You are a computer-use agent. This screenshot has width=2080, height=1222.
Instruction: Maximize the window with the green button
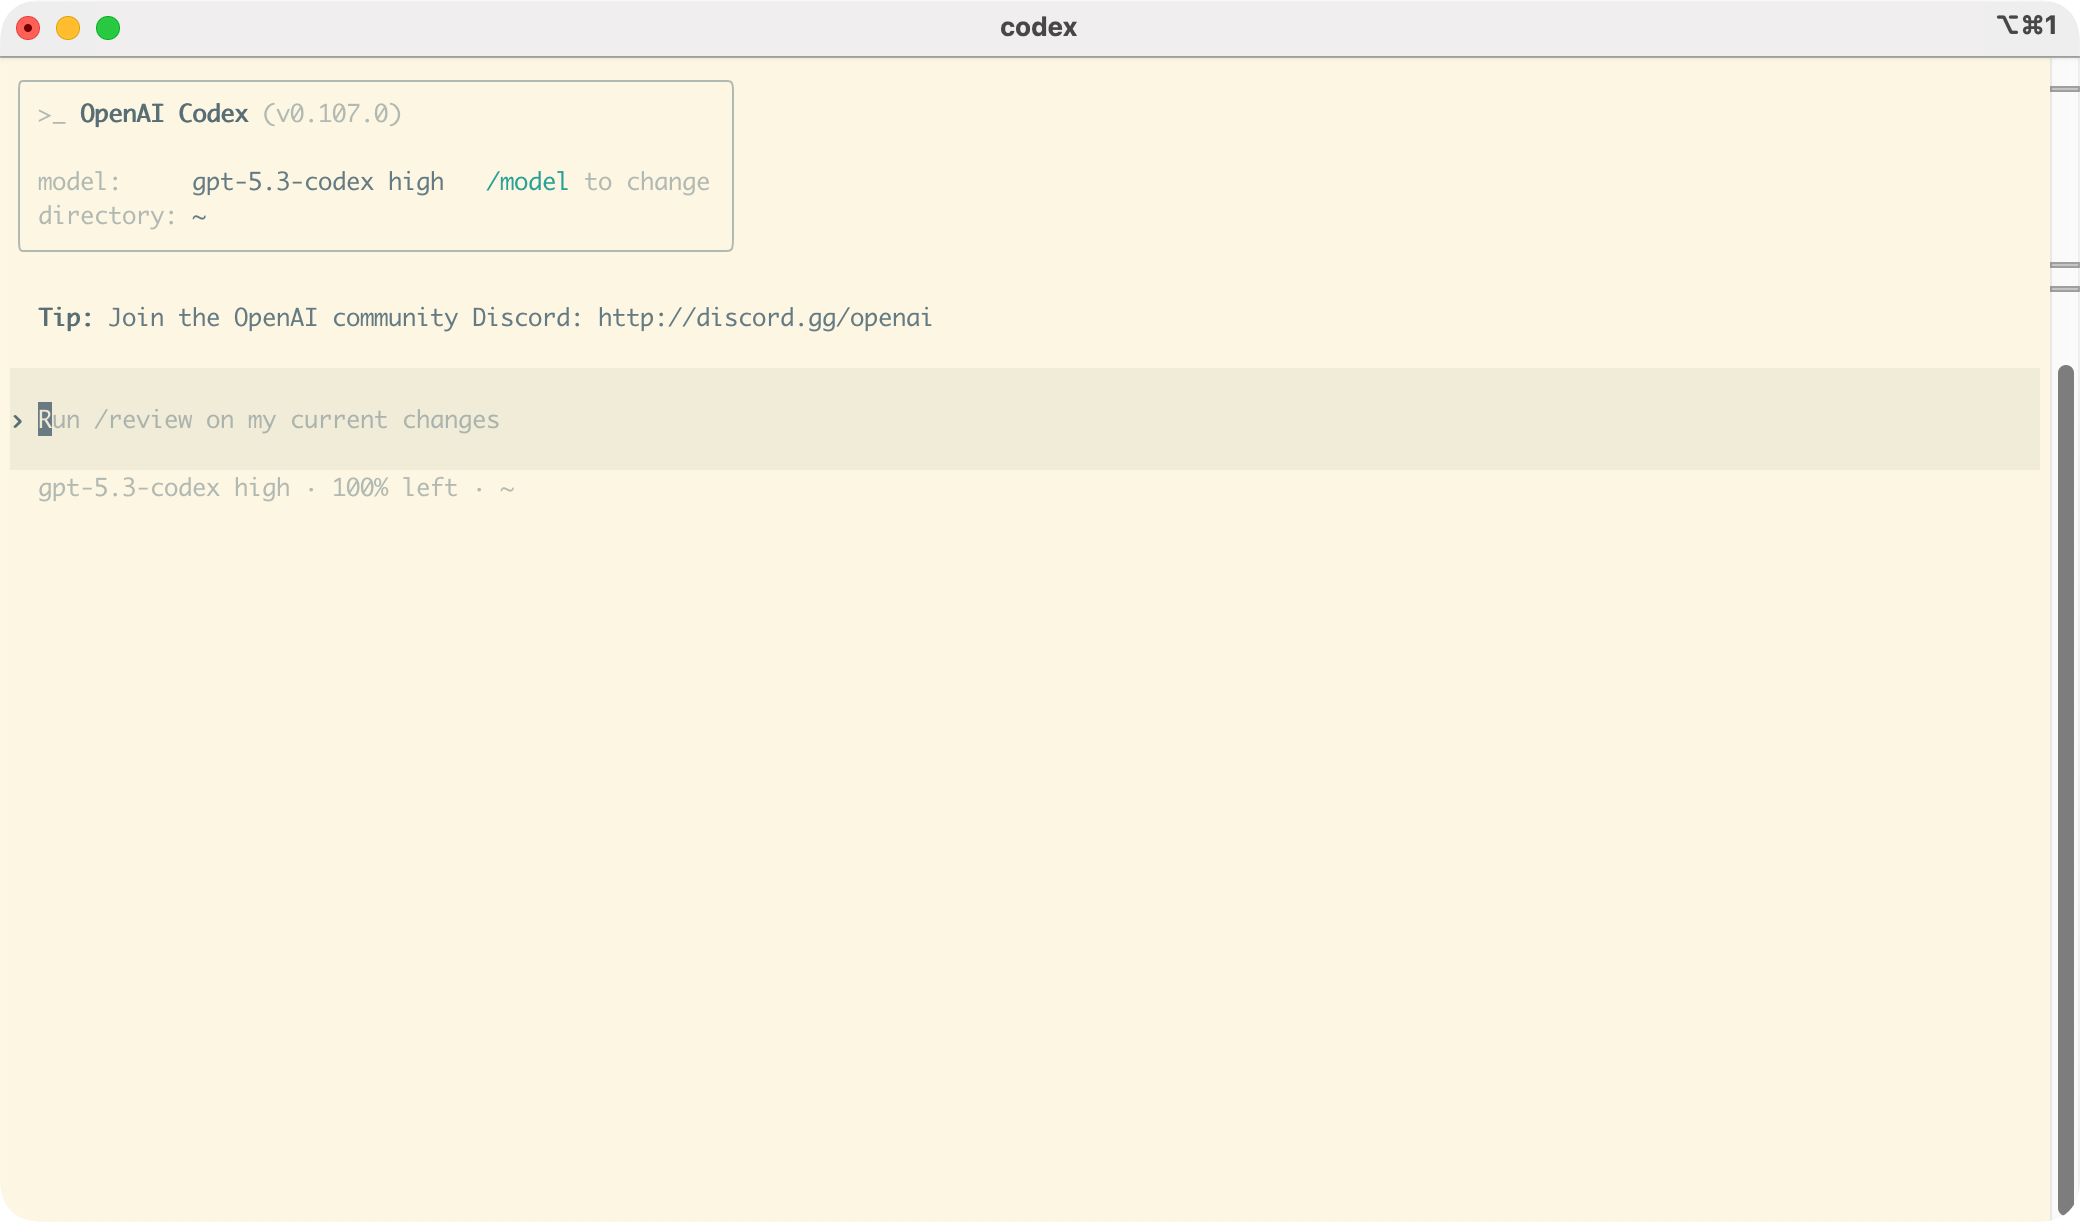pyautogui.click(x=108, y=28)
